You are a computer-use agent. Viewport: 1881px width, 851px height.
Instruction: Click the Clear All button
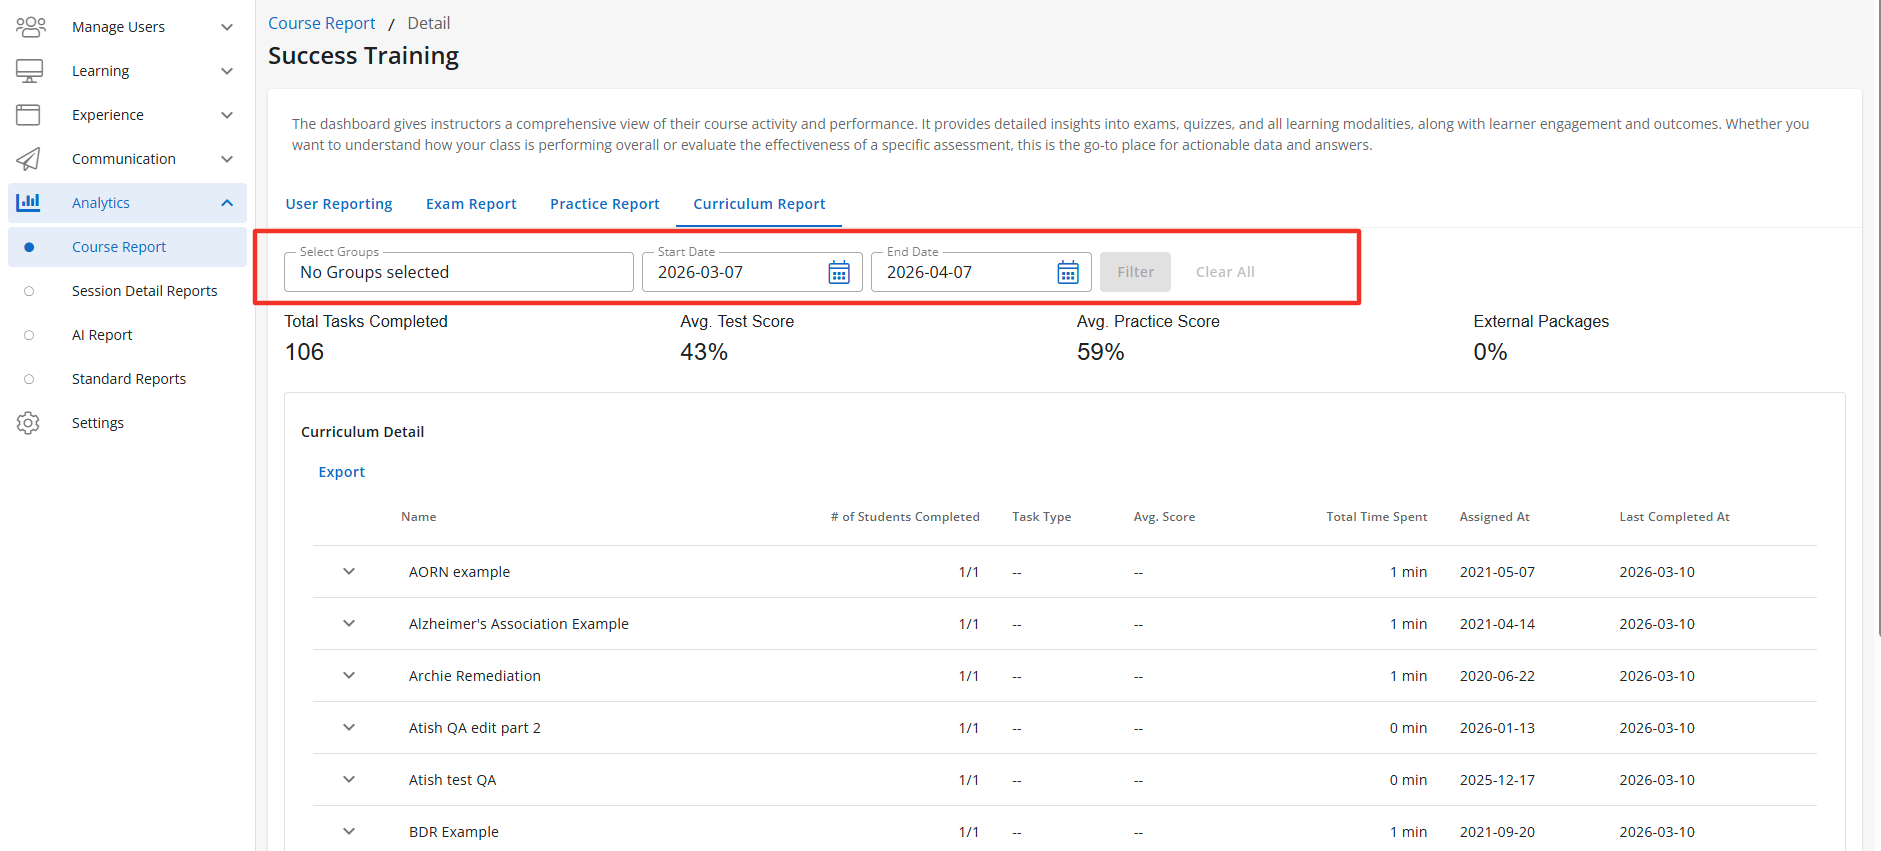point(1225,272)
